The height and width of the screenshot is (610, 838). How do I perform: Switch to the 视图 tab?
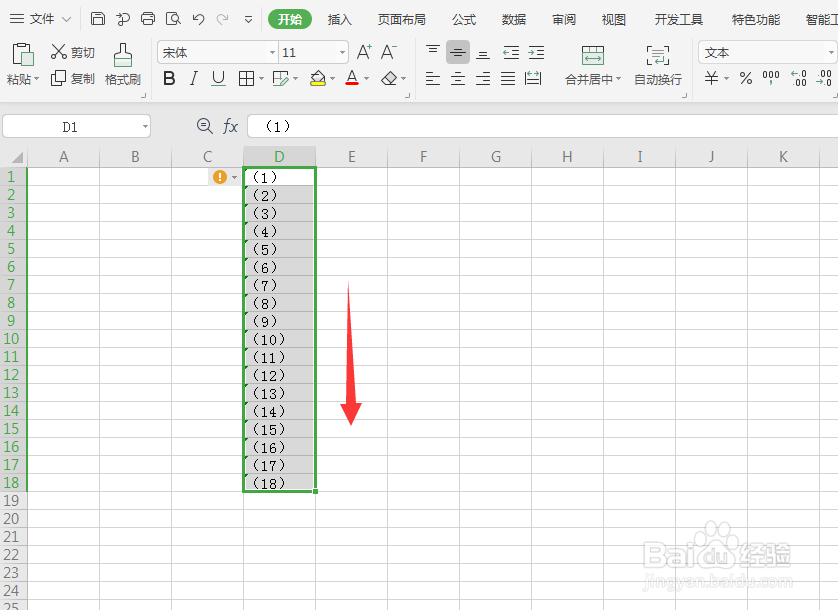click(x=614, y=20)
